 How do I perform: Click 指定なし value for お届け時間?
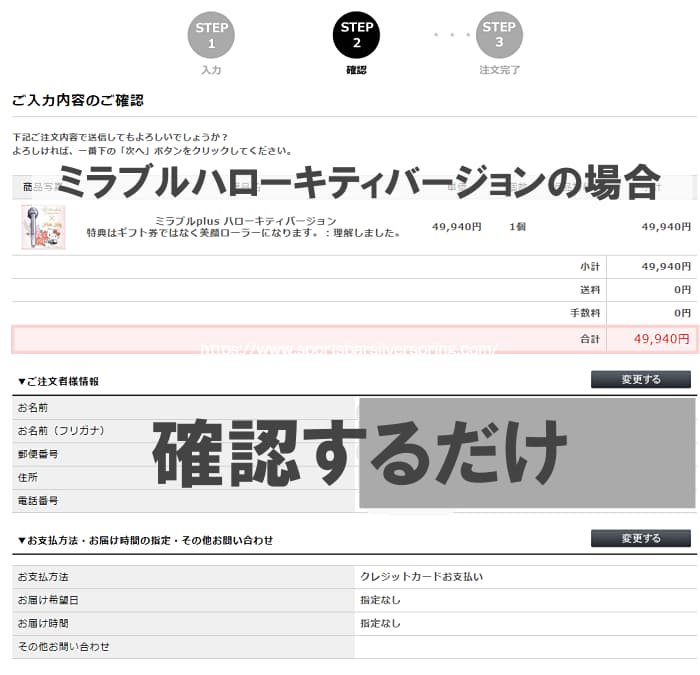pos(380,623)
